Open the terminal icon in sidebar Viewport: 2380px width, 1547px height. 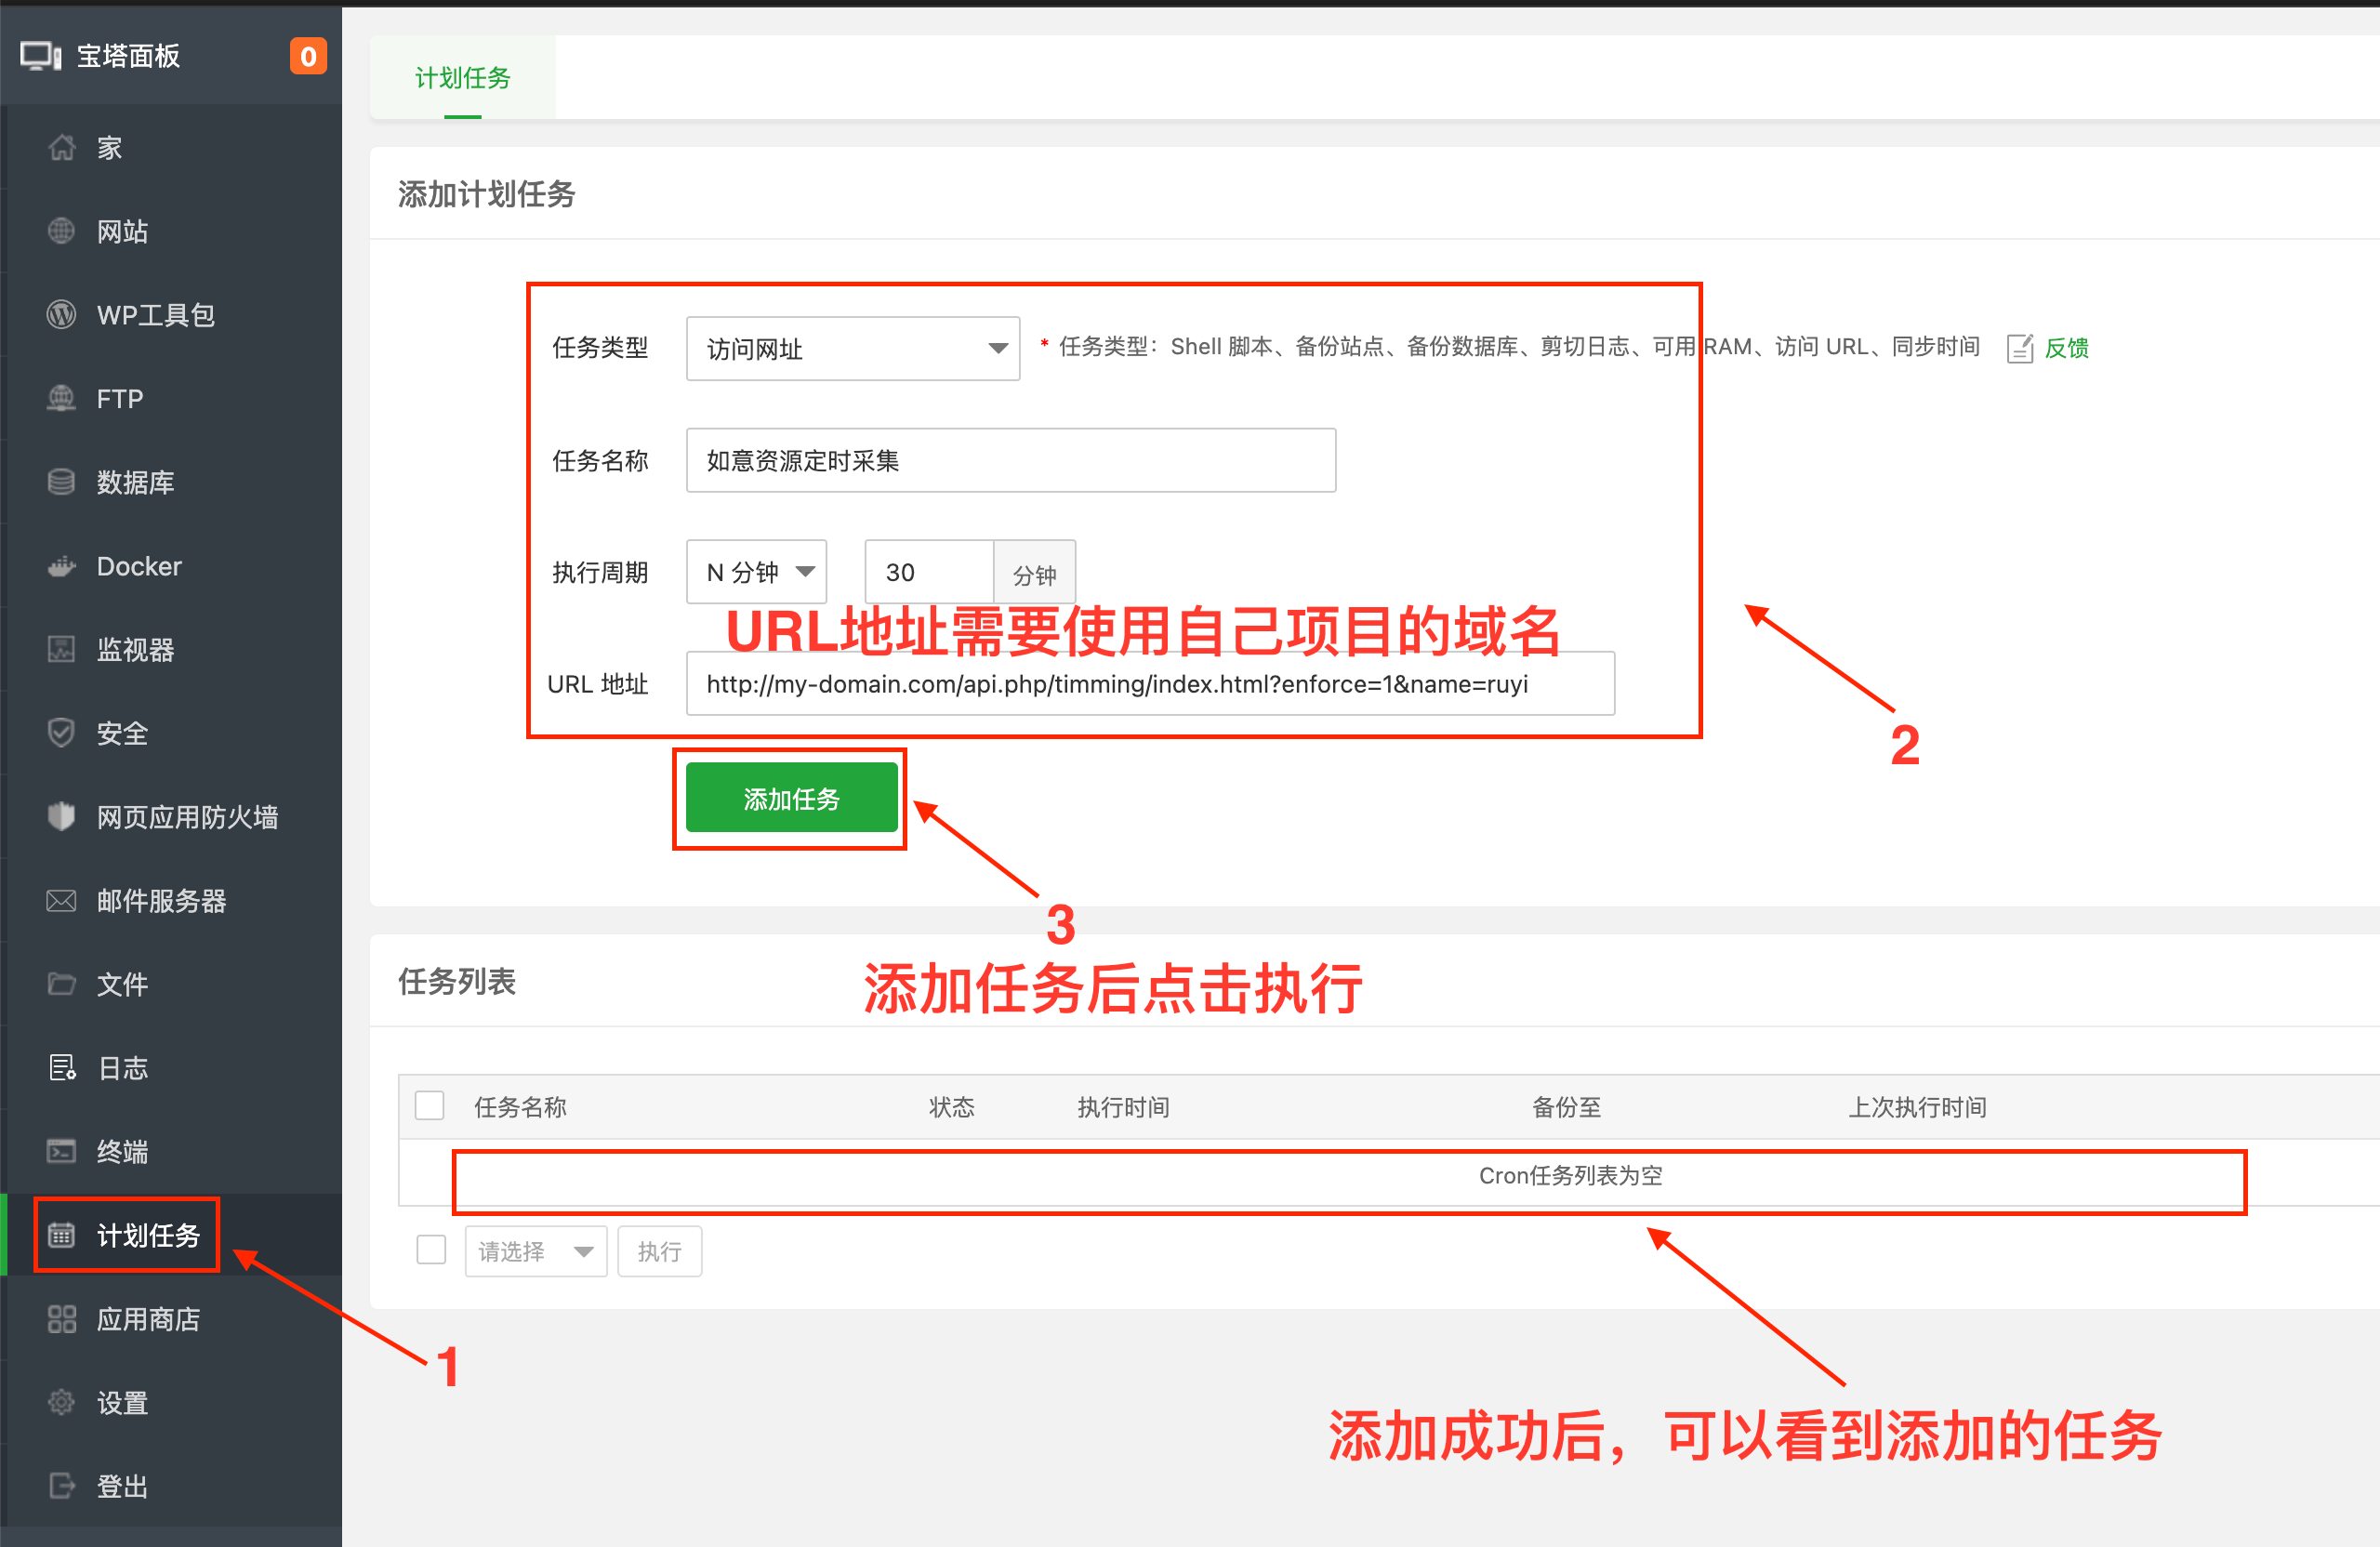click(61, 1151)
